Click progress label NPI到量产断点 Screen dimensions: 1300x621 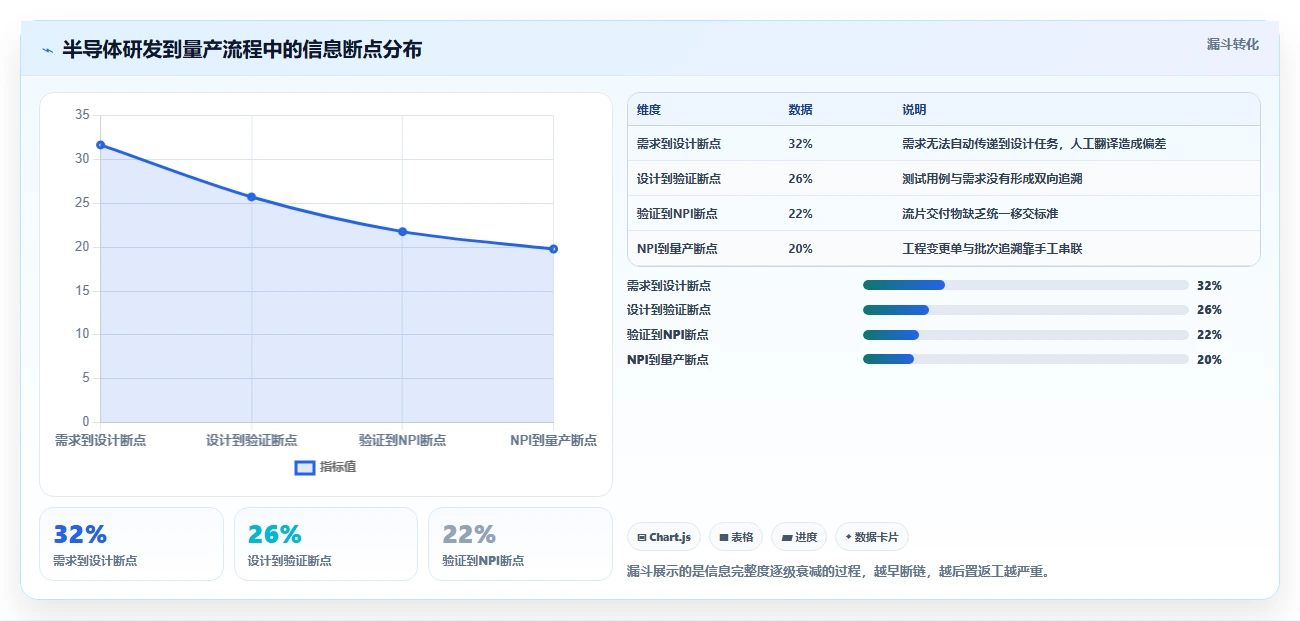668,359
